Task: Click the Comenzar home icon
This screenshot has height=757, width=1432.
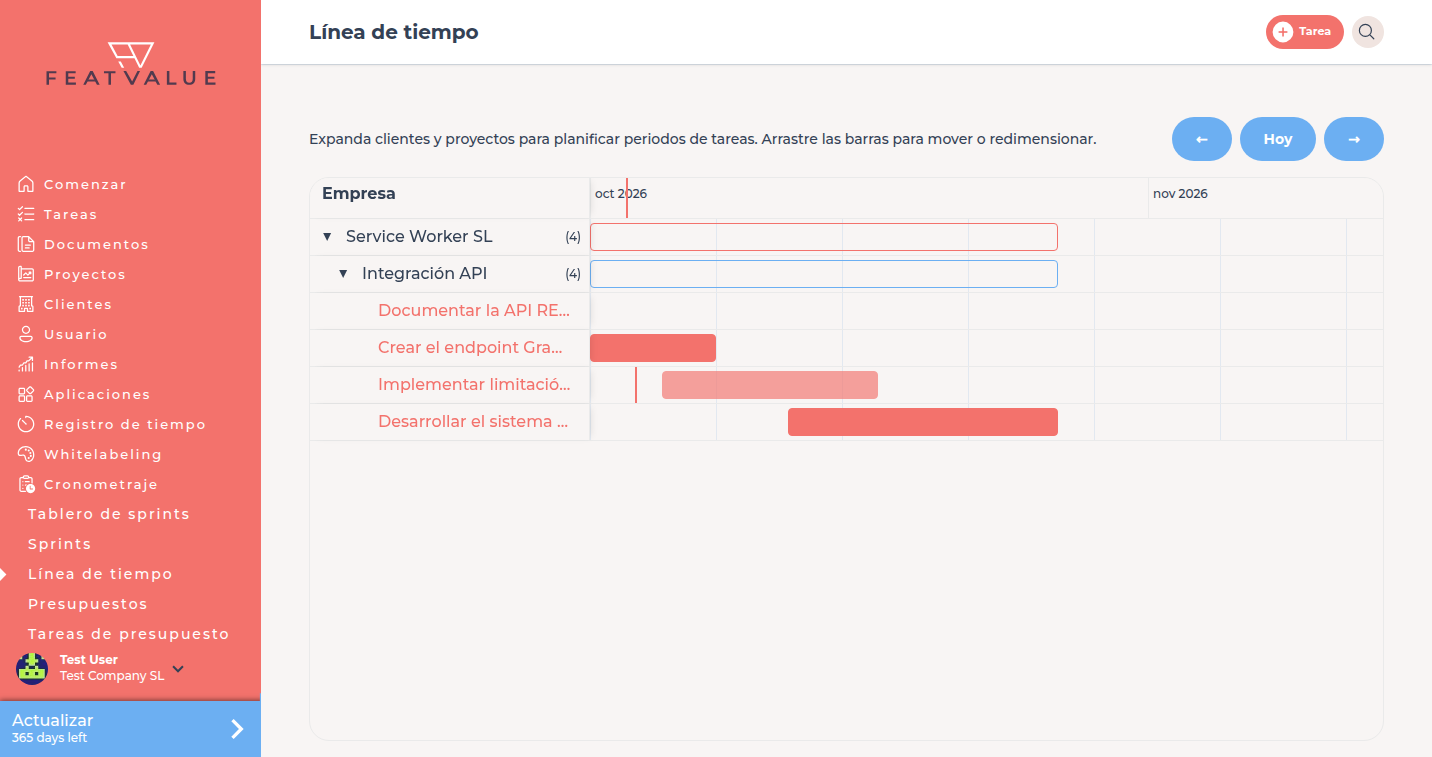Action: tap(26, 184)
